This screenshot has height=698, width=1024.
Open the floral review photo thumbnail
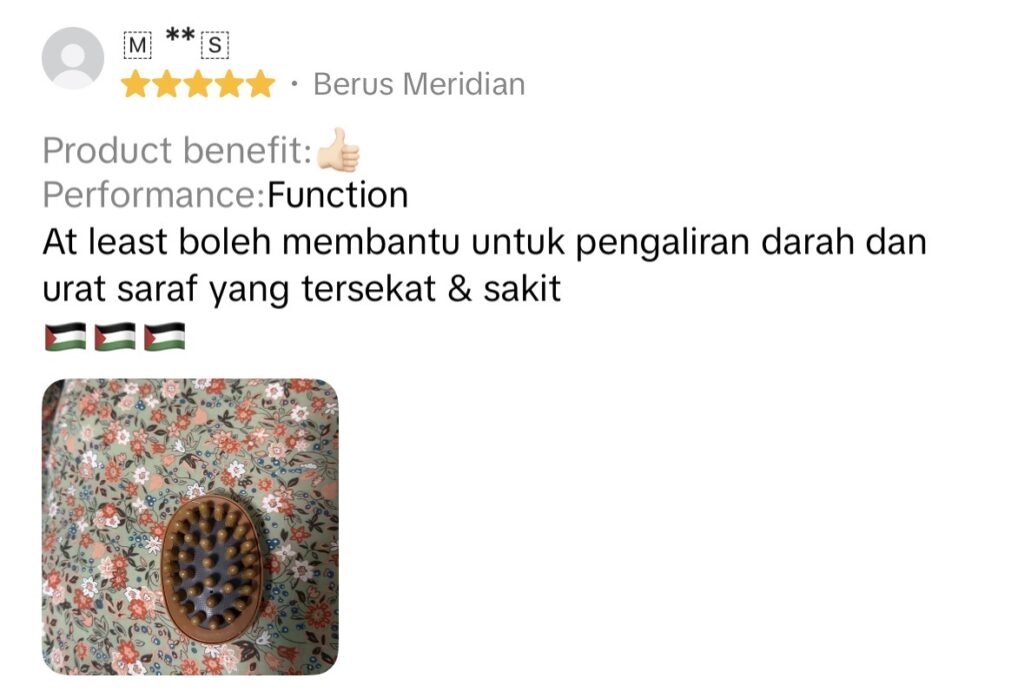(x=190, y=527)
